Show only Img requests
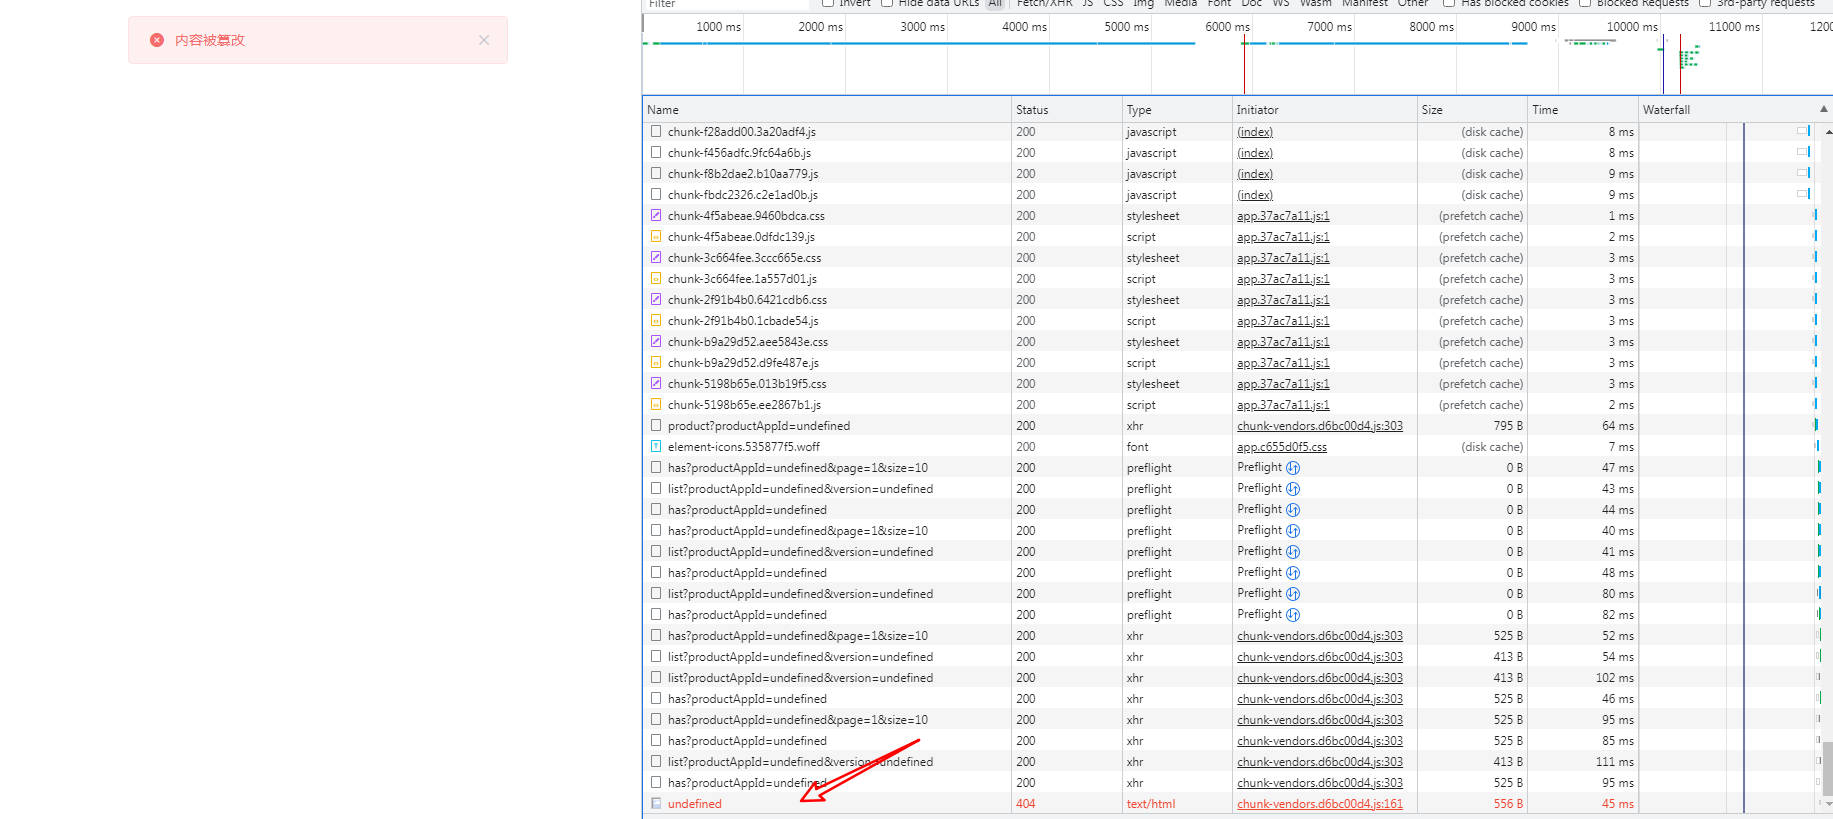 pos(1143,3)
